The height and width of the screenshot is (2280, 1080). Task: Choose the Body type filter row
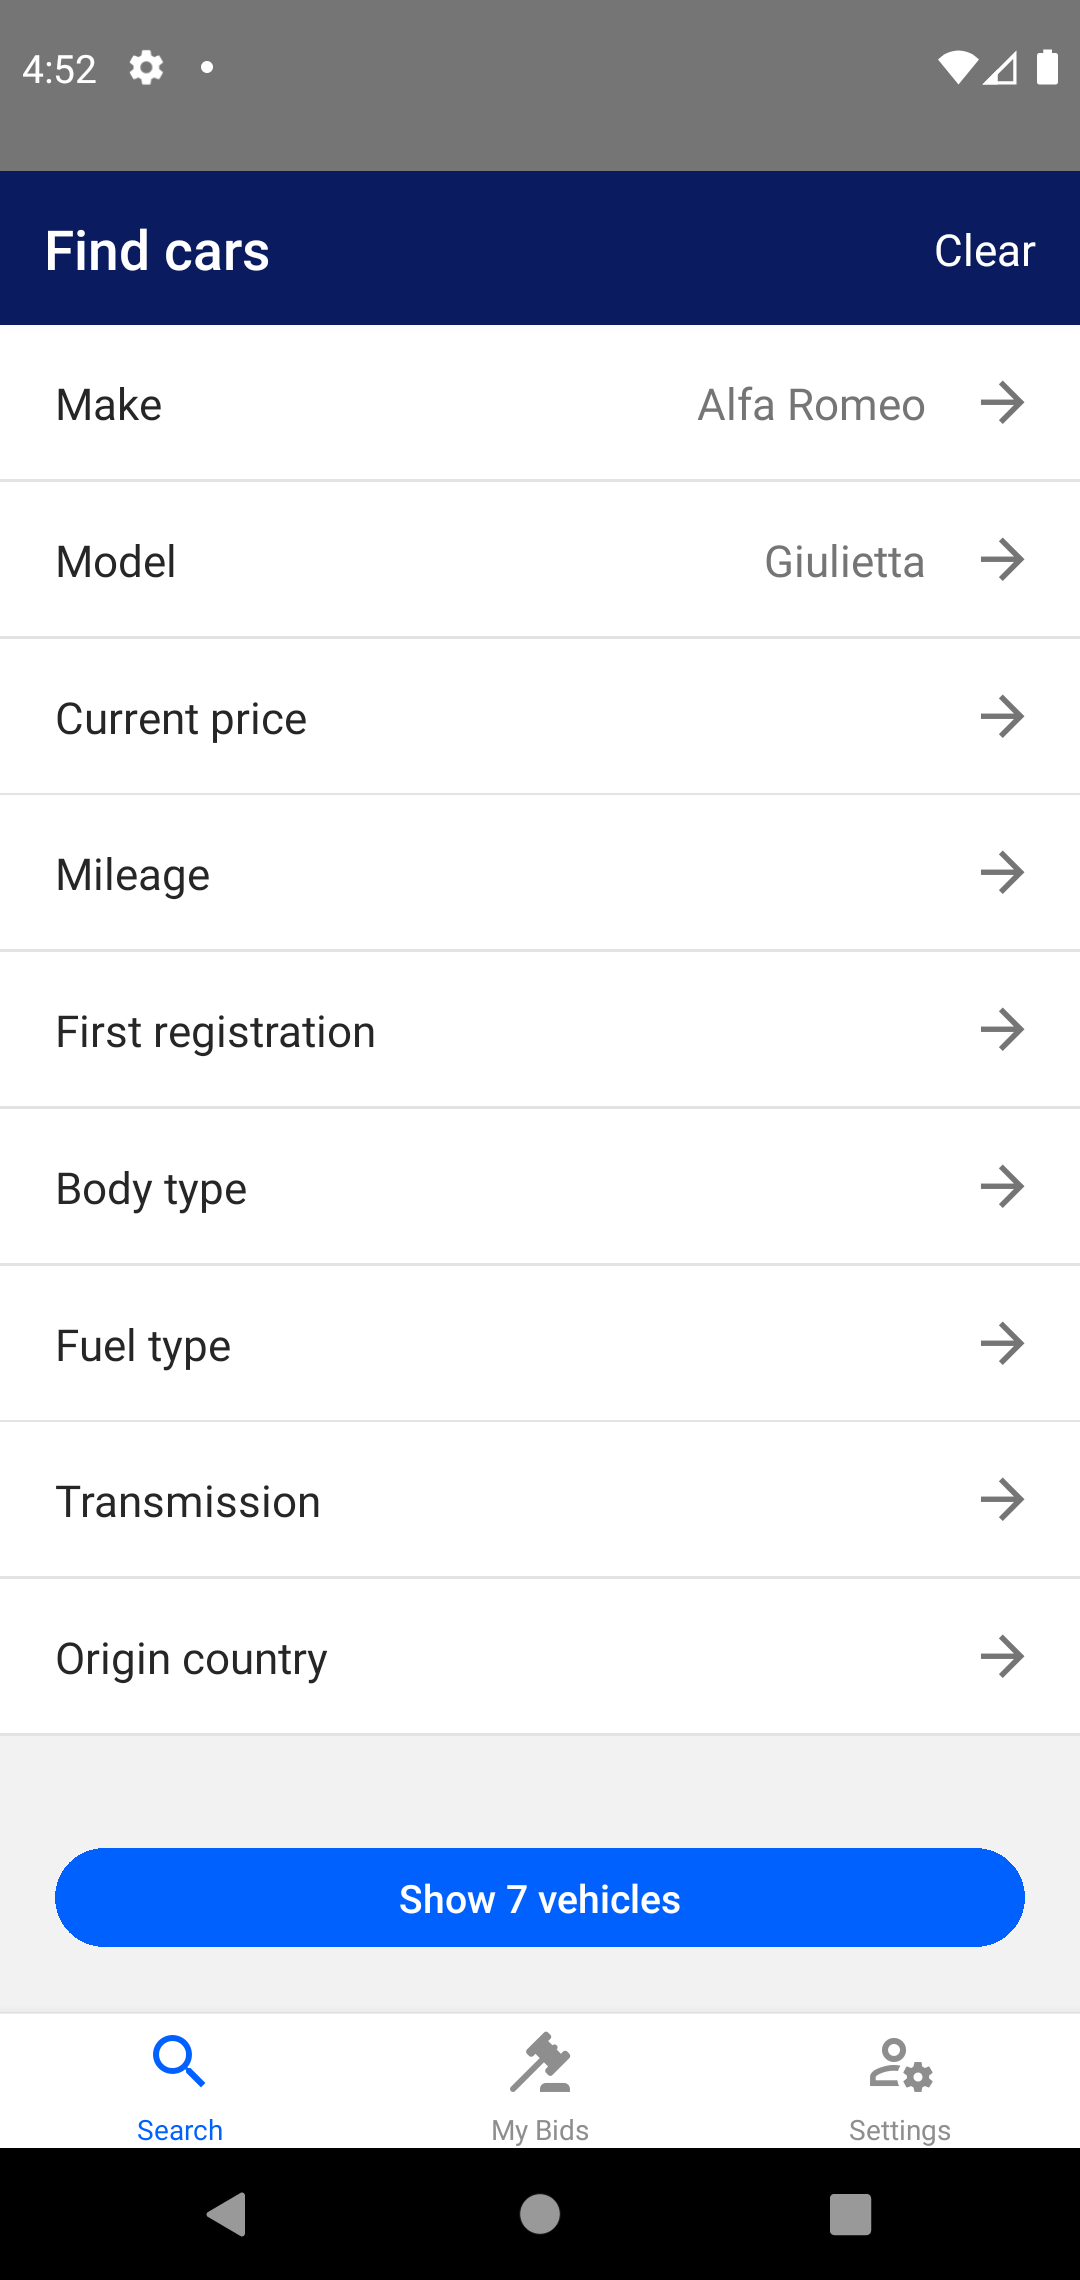pos(540,1187)
